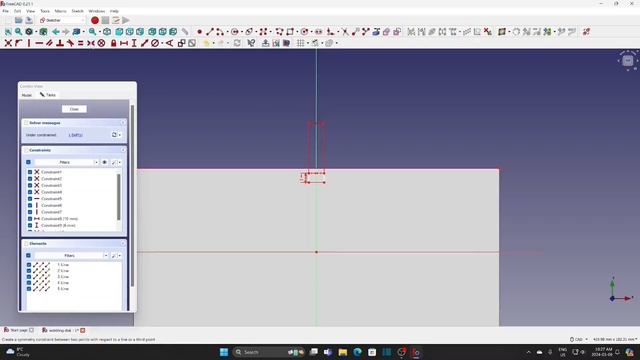Select the radius/diameter constraint tool
Screen dimensions: 640x360
tap(155, 43)
